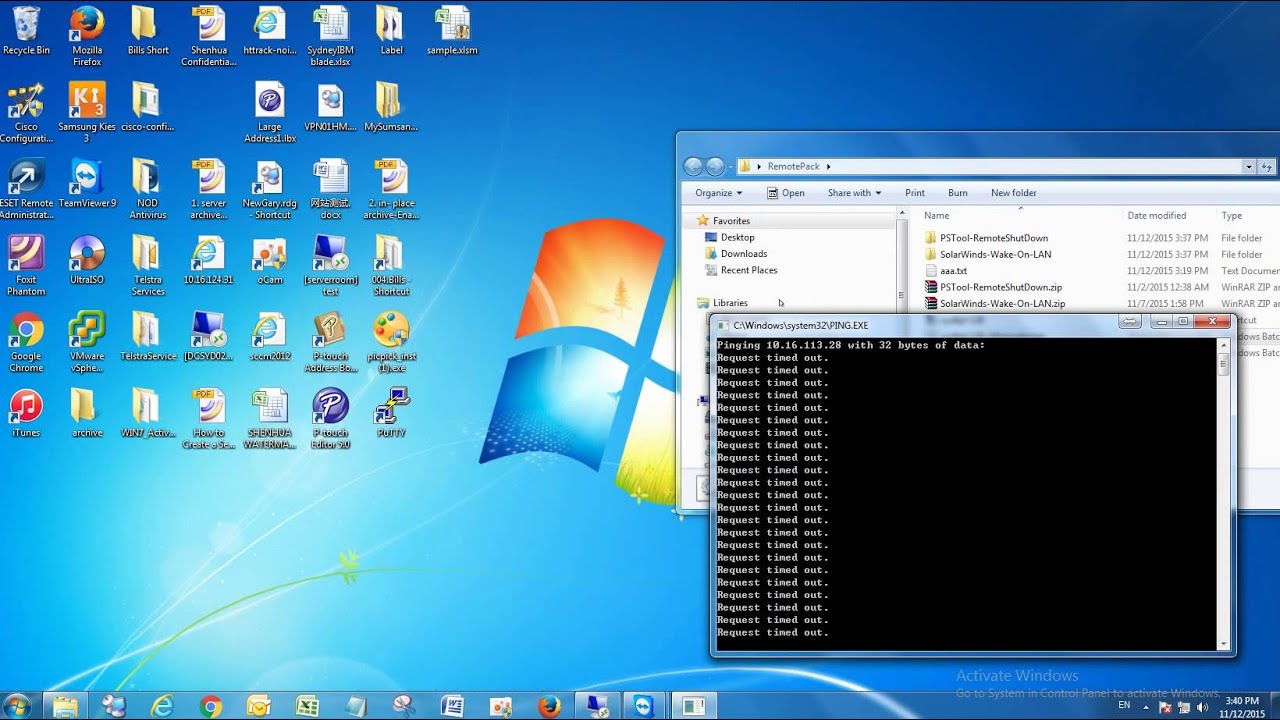
Task: Expand the Organize dropdown menu
Action: (x=719, y=193)
